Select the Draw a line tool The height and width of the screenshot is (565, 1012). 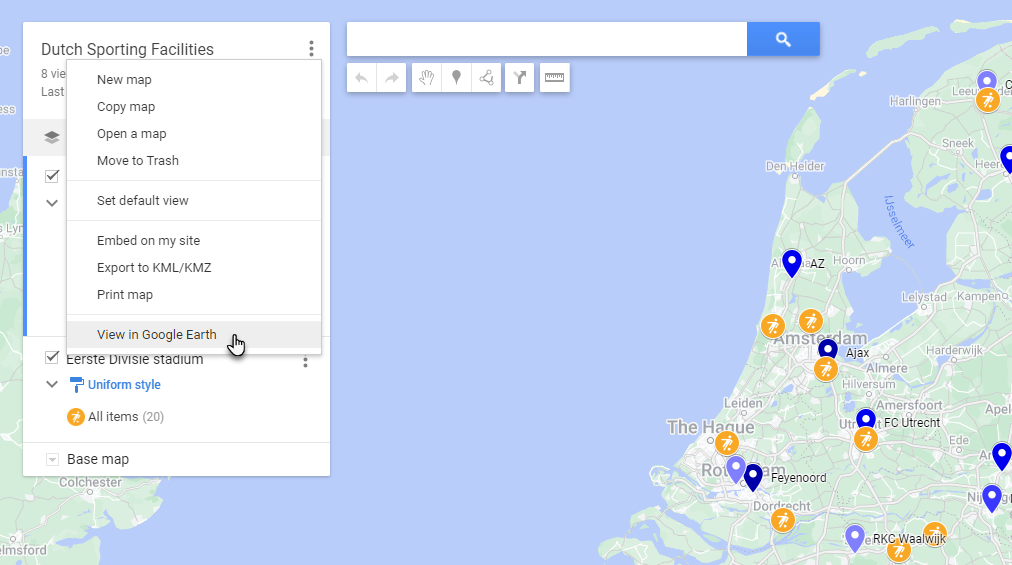click(486, 78)
